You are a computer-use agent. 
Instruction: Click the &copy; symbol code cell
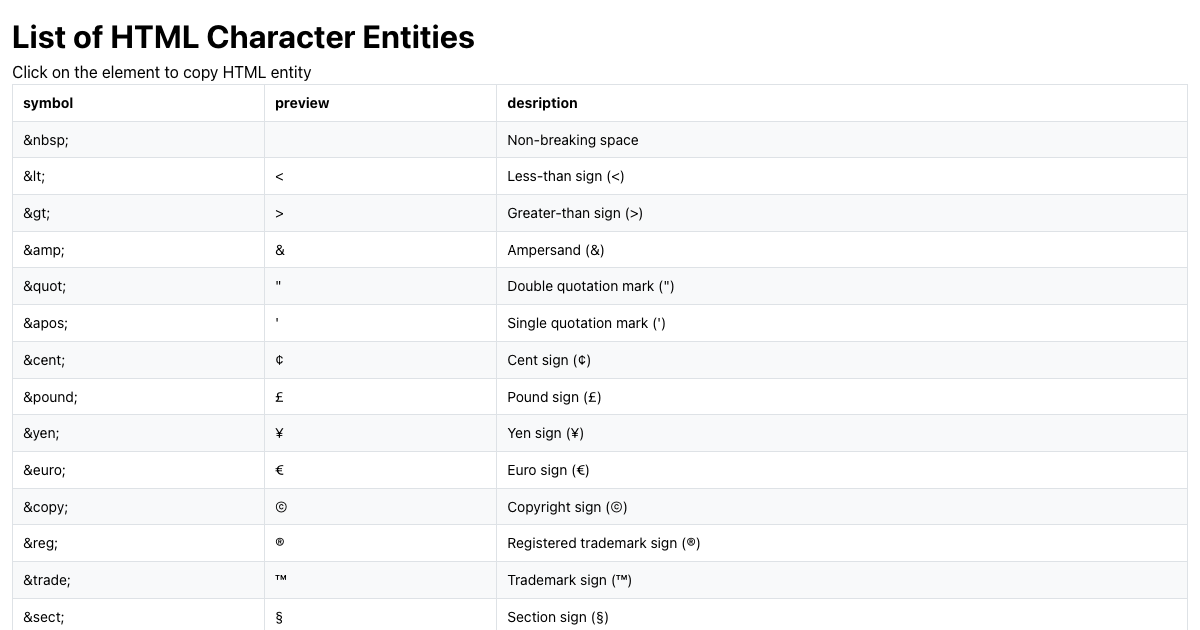(46, 507)
